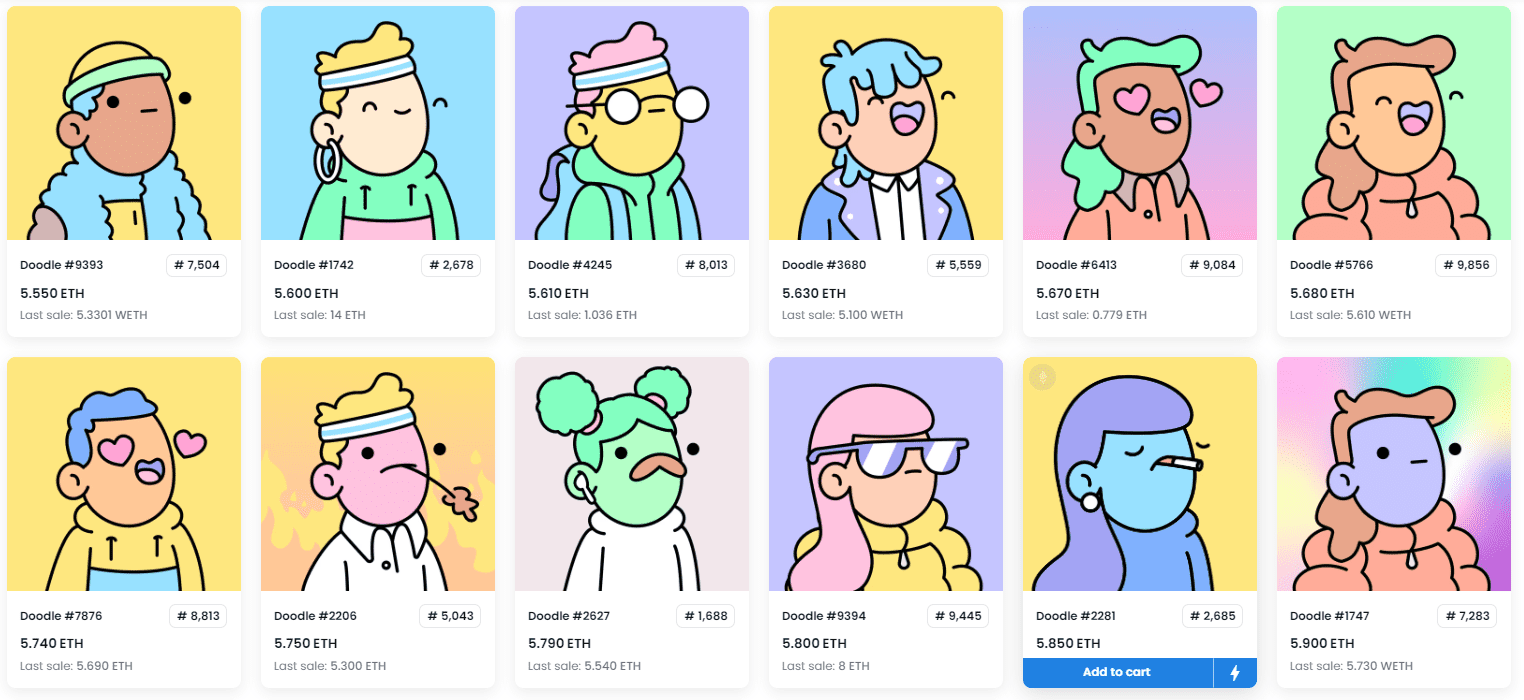Open the Doodle #1742 artwork
The height and width of the screenshot is (700, 1524).
click(378, 123)
